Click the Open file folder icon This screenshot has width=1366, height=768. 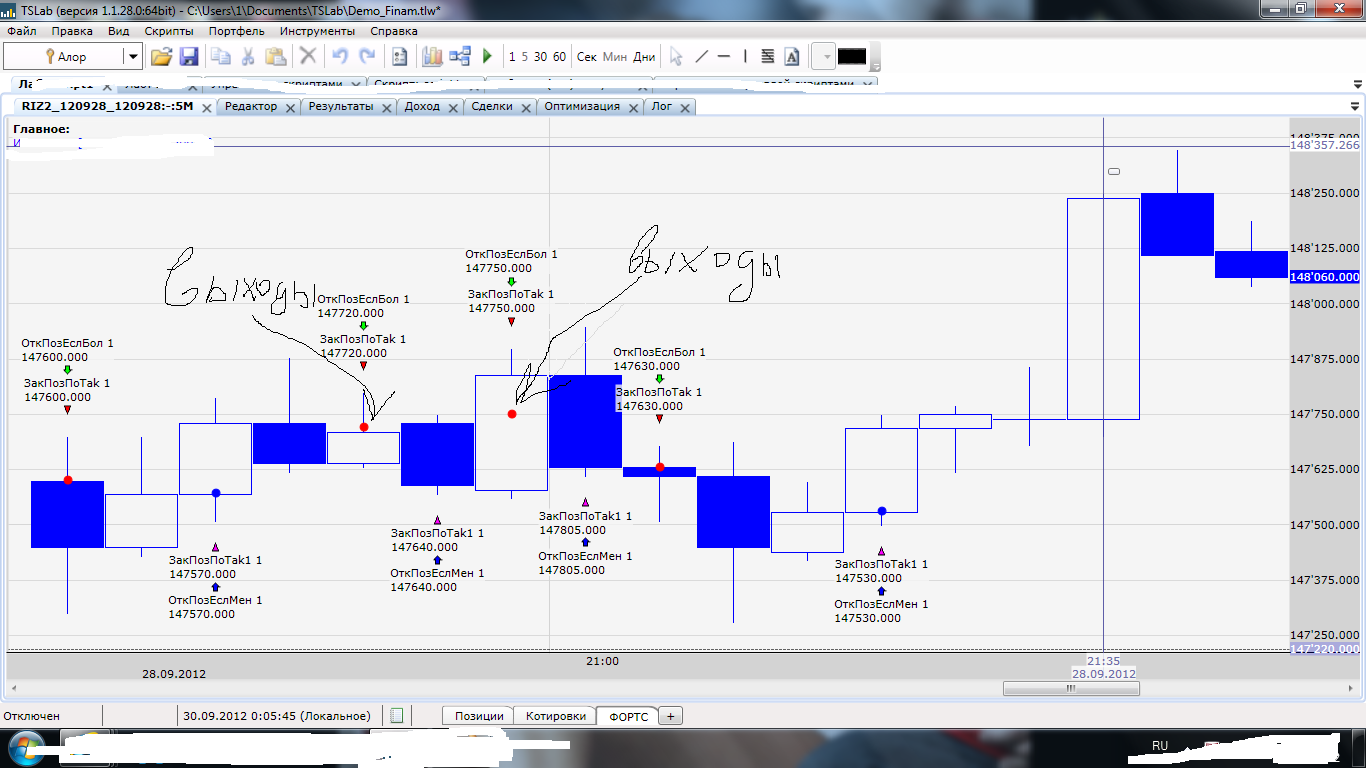(161, 57)
